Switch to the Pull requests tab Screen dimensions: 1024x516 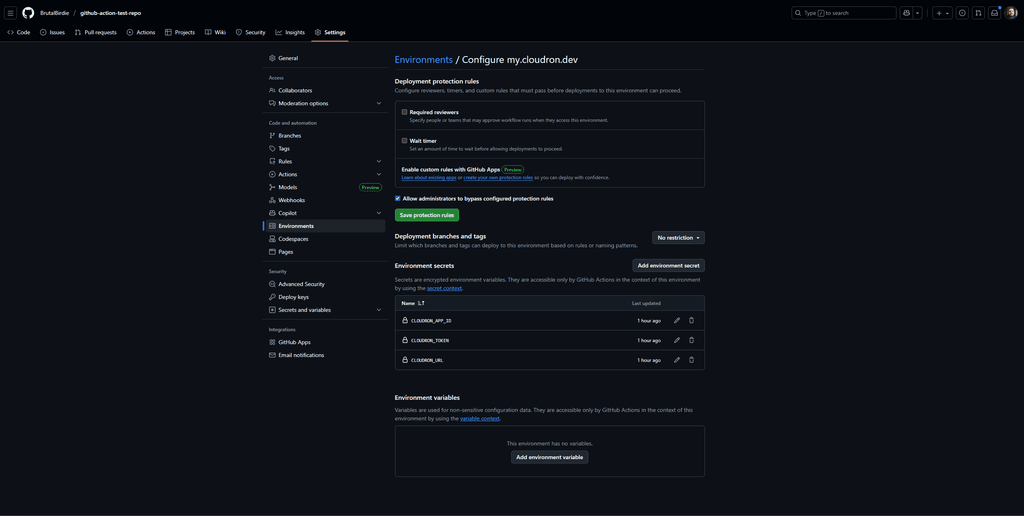(x=95, y=32)
